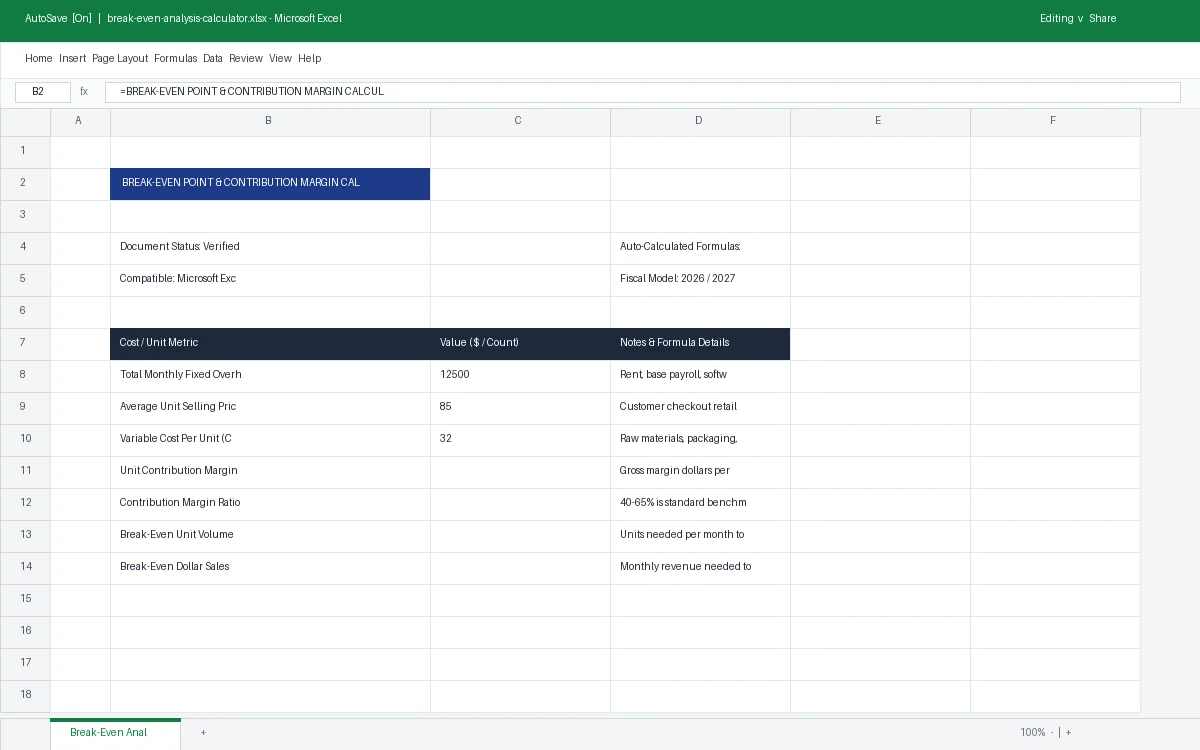Open the Data tab
Image resolution: width=1200 pixels, height=750 pixels.
[x=213, y=58]
